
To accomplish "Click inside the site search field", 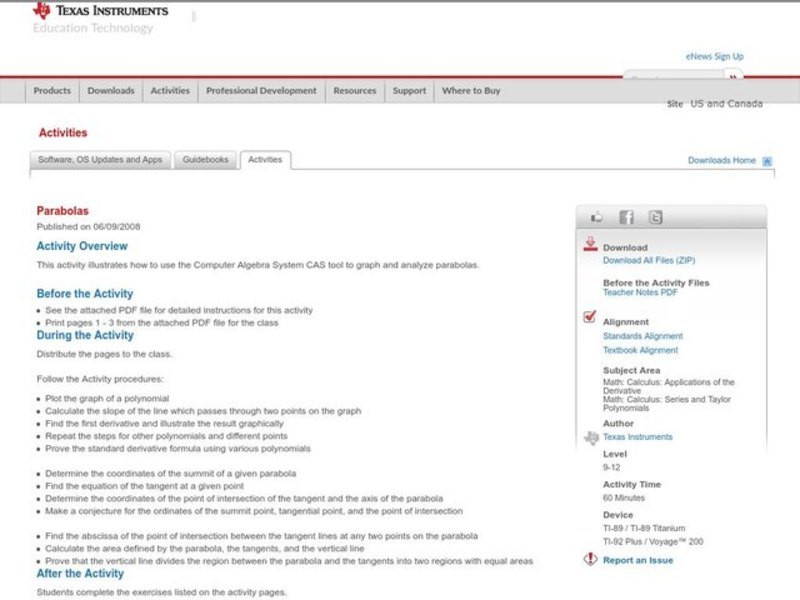I will click(x=673, y=77).
